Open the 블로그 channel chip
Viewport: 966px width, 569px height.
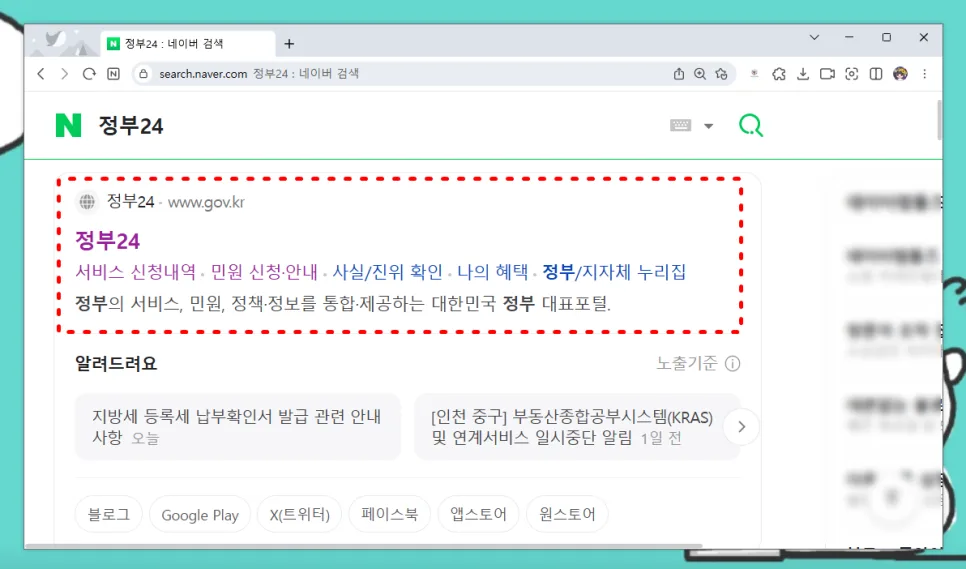[x=108, y=514]
